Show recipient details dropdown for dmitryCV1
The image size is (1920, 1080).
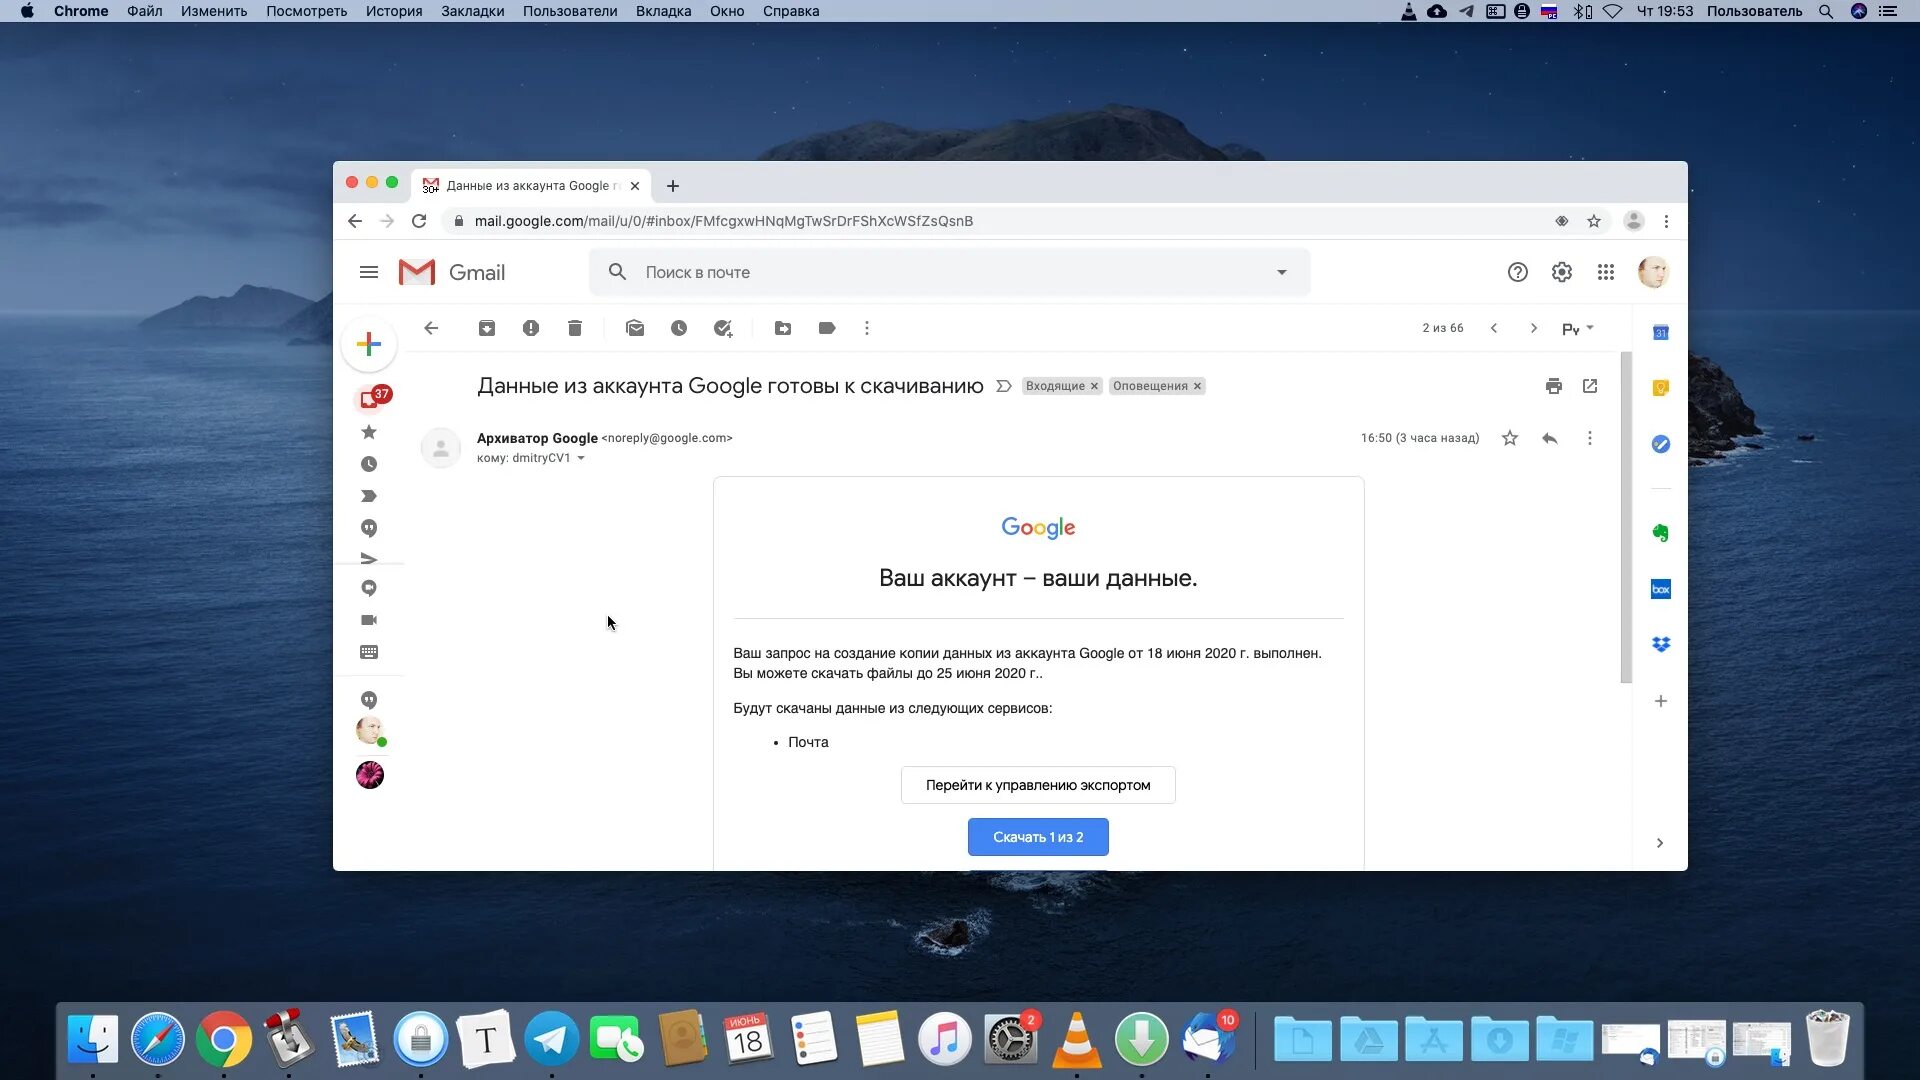click(x=581, y=458)
